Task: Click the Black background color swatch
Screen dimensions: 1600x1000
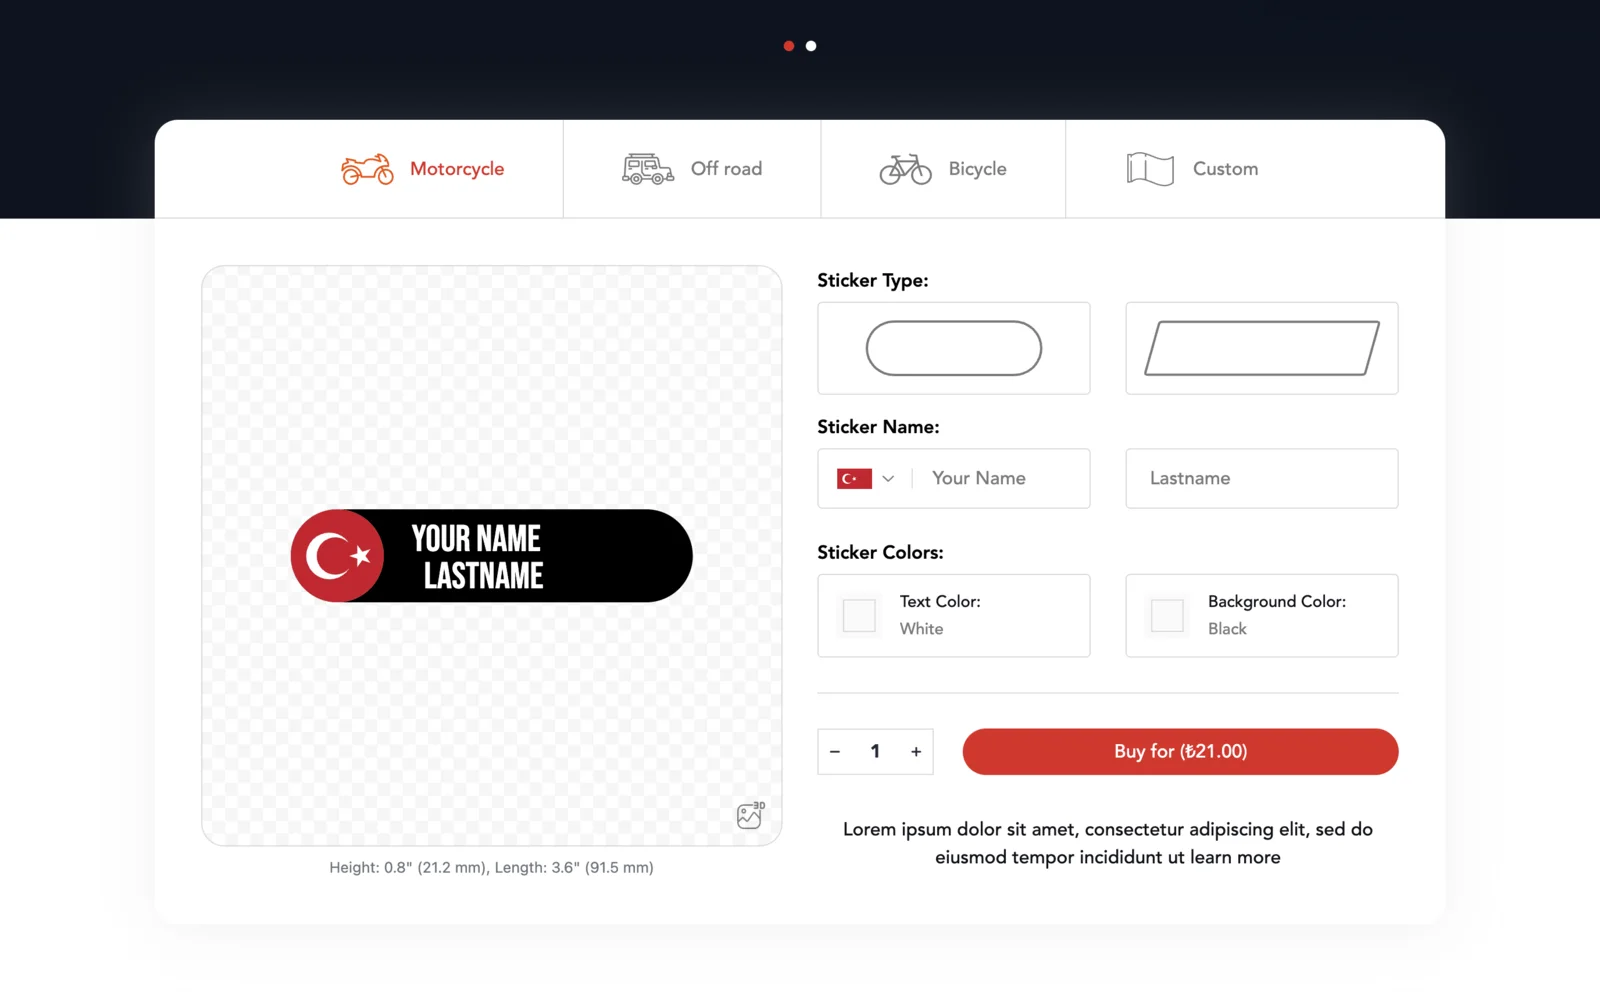Action: (1167, 616)
